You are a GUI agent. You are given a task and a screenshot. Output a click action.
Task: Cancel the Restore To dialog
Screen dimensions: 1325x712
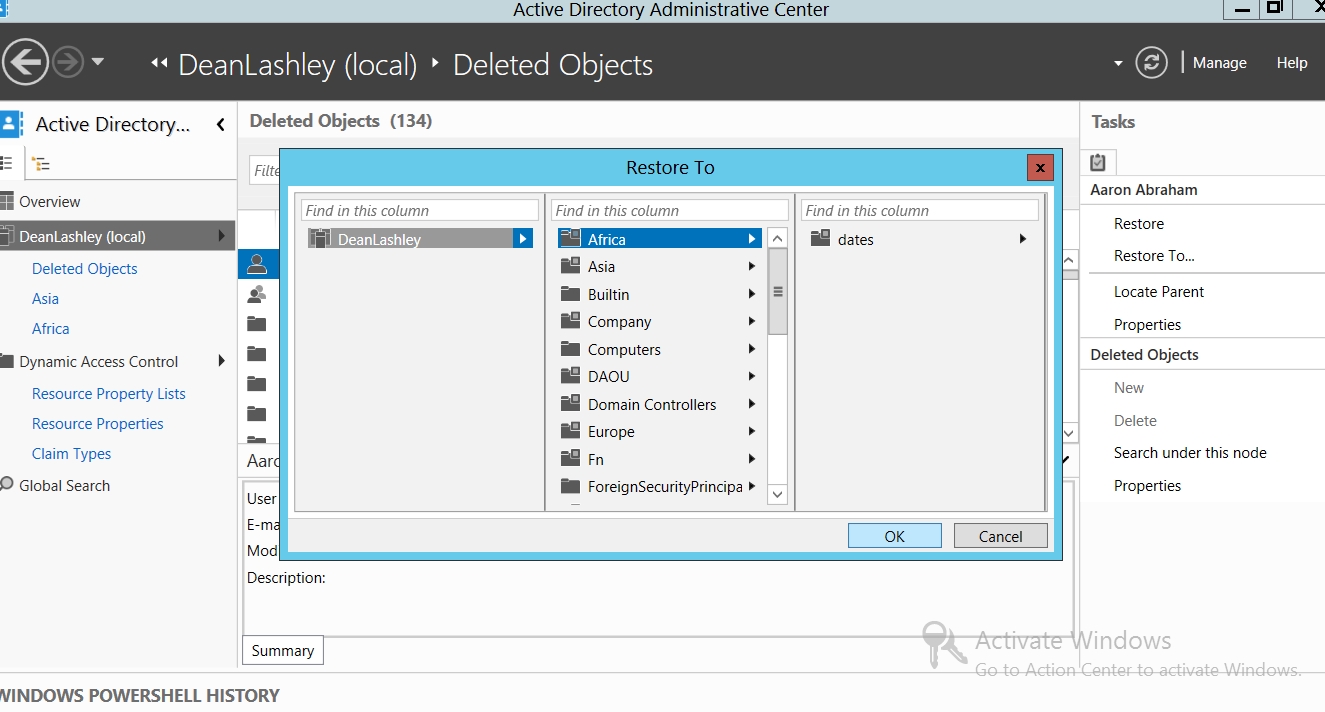pyautogui.click(x=1000, y=536)
